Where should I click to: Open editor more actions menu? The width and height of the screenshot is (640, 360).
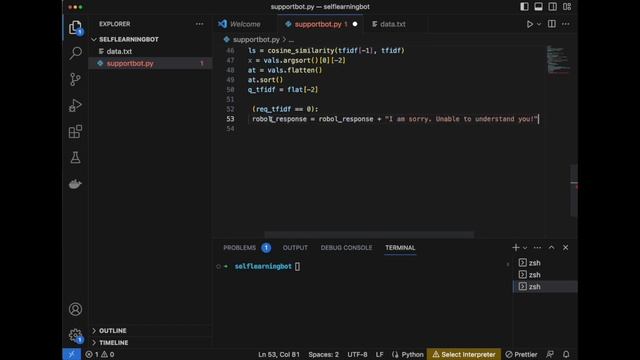(566, 24)
